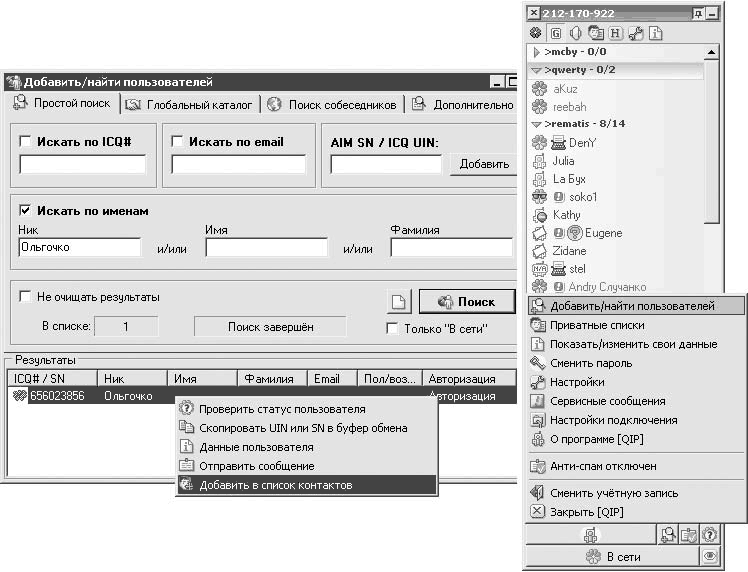Image resolution: width=748 pixels, height=572 pixels.
Task: Click the wrench settings icon in toolbar
Action: 635,33
